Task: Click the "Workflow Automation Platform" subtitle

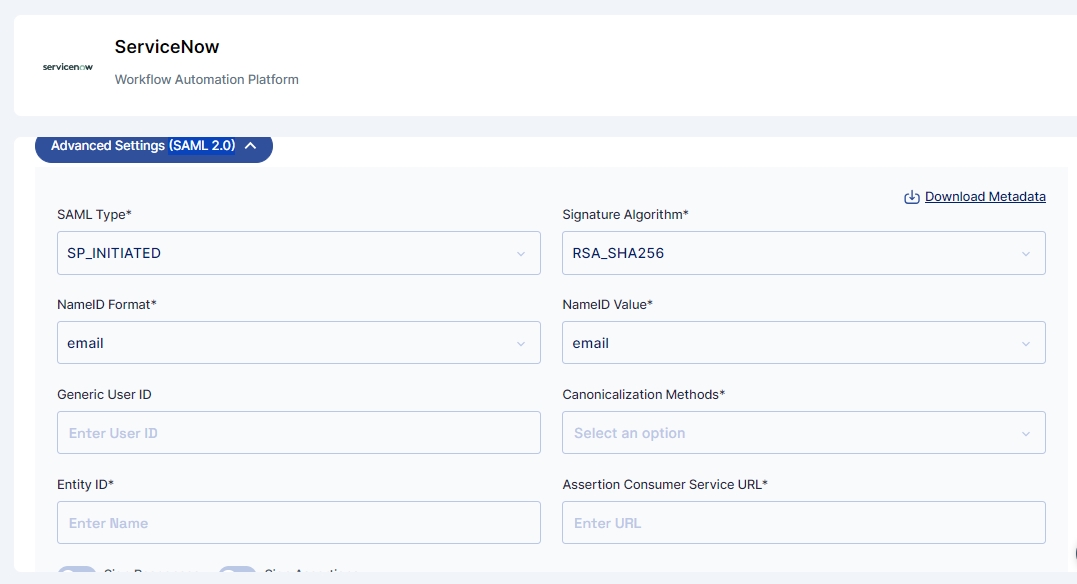Action: tap(207, 80)
